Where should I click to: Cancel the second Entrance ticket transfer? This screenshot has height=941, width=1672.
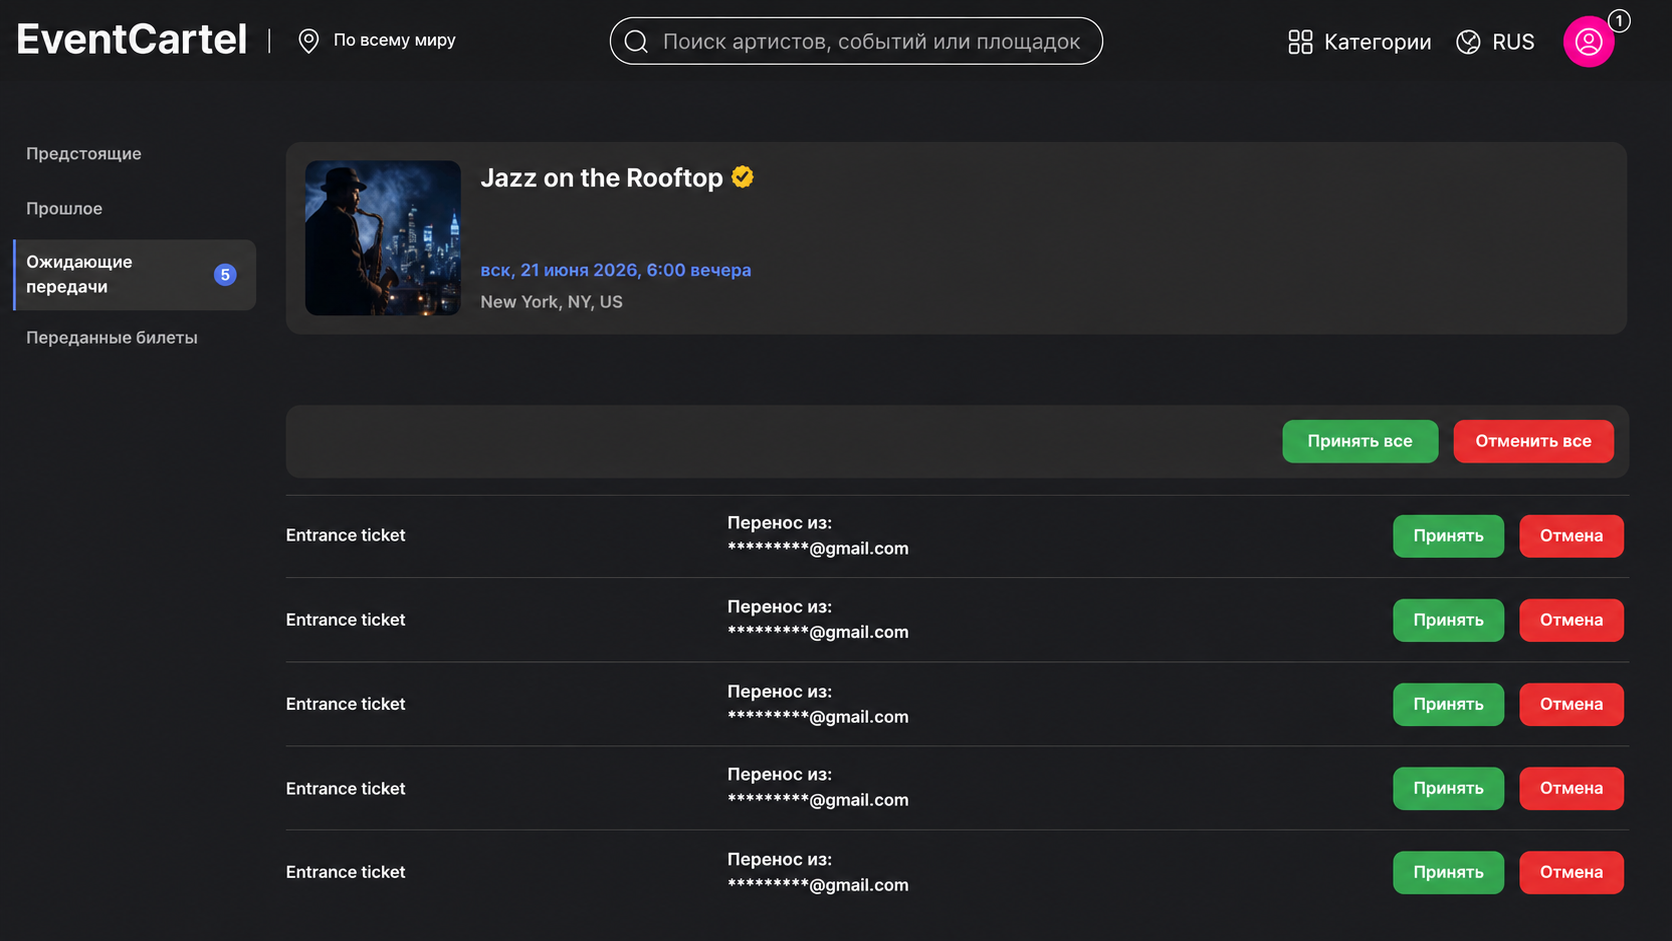point(1571,620)
